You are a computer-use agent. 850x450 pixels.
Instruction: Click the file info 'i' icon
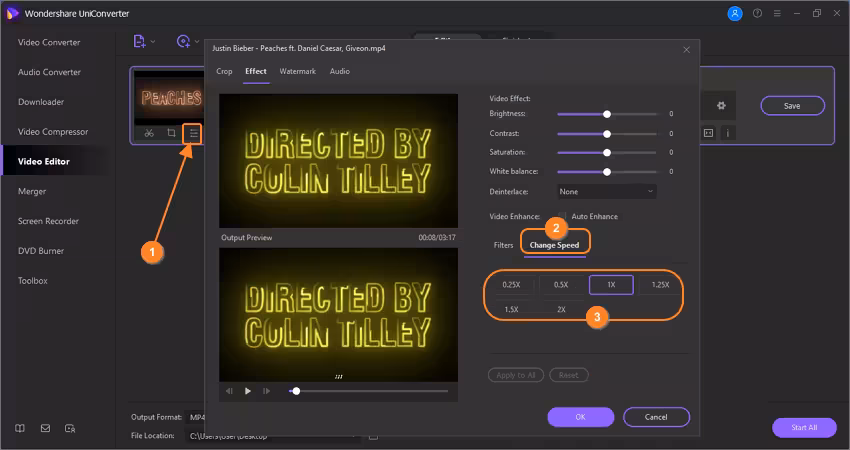(x=727, y=133)
